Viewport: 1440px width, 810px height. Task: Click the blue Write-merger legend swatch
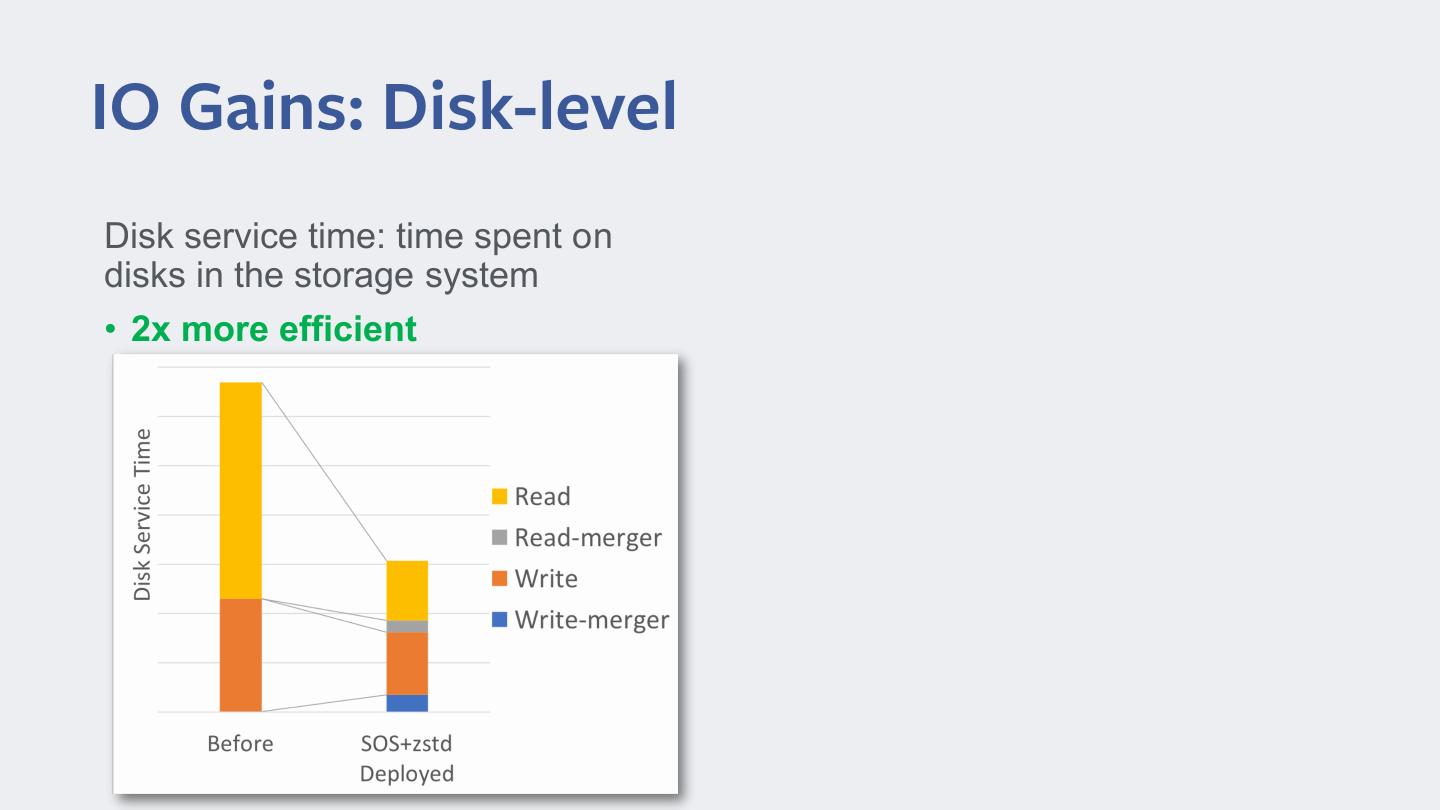click(x=499, y=619)
